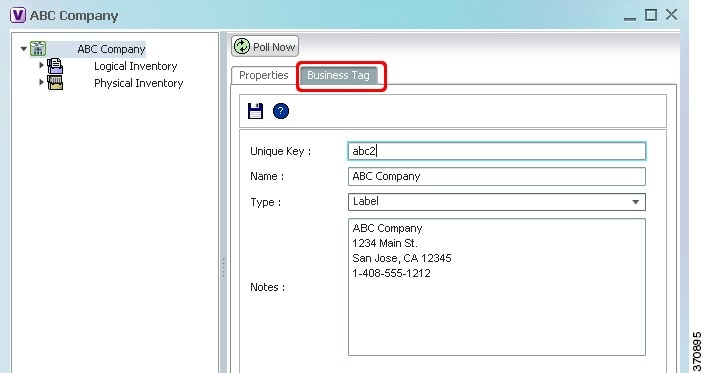Collapse the ABC Company tree node

[x=24, y=48]
